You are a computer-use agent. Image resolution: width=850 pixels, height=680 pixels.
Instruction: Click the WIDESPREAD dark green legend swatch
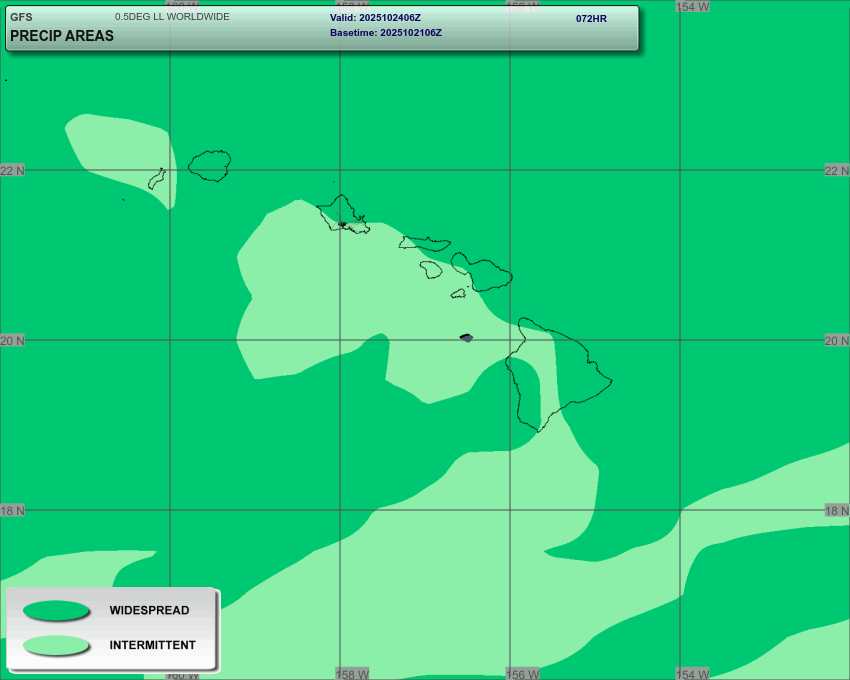[x=56, y=610]
